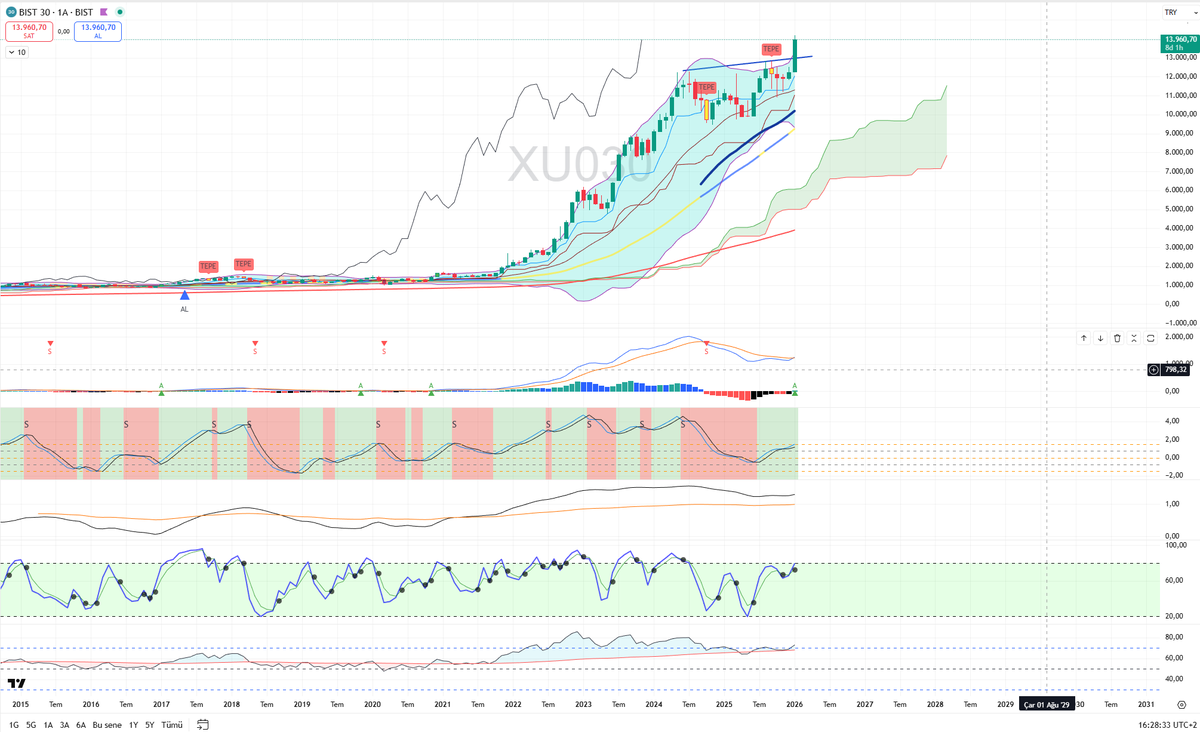Select the 6A time range
The image size is (1200, 732).
(x=81, y=725)
